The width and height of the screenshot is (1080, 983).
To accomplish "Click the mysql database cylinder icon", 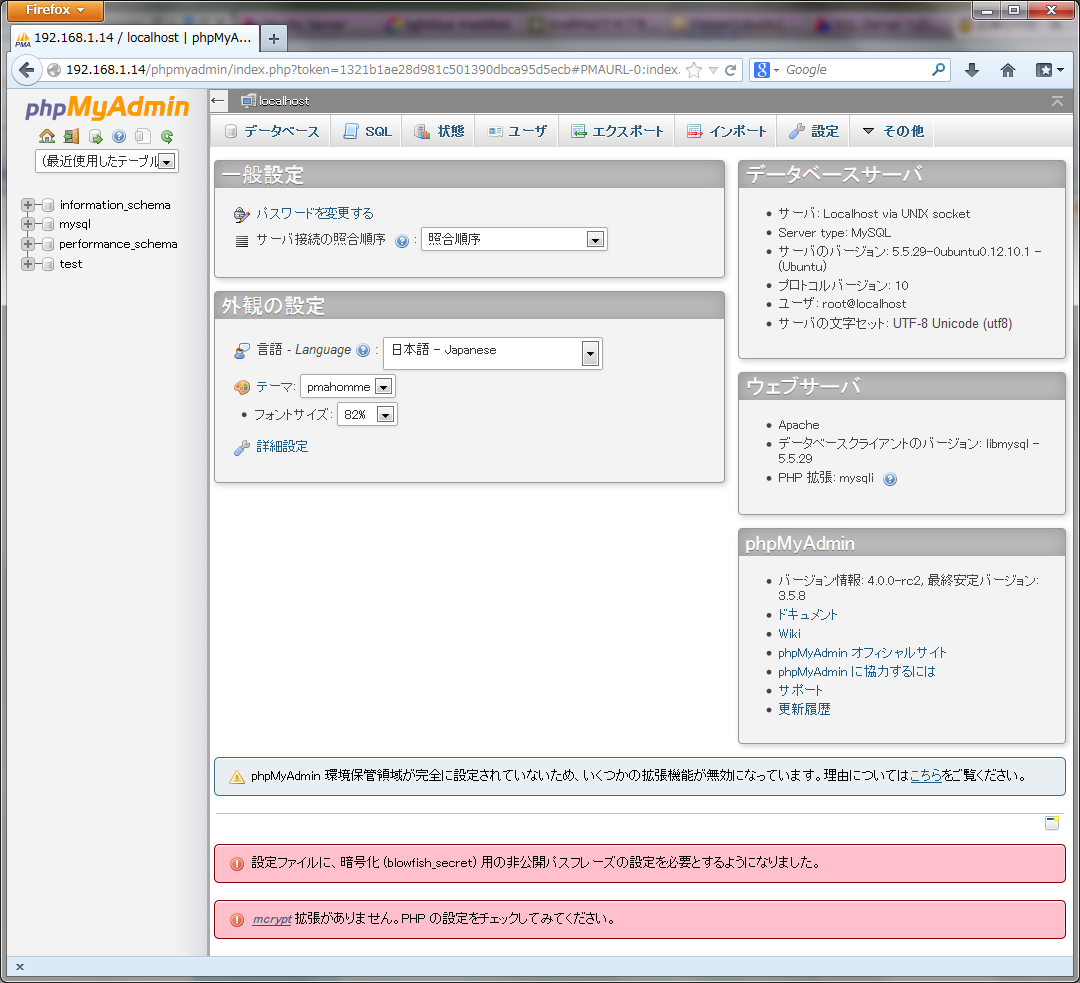I will [48, 224].
